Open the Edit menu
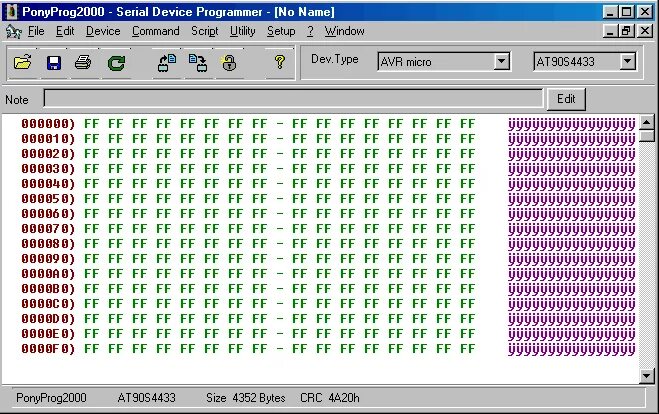This screenshot has width=659, height=414. [65, 31]
